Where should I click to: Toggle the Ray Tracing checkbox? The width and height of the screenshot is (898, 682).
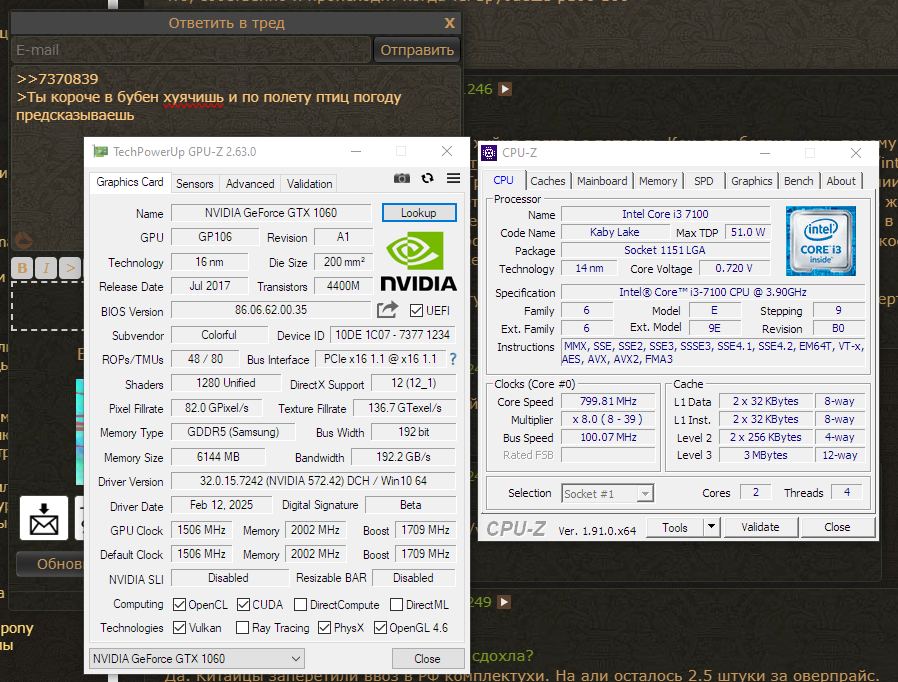pos(242,628)
